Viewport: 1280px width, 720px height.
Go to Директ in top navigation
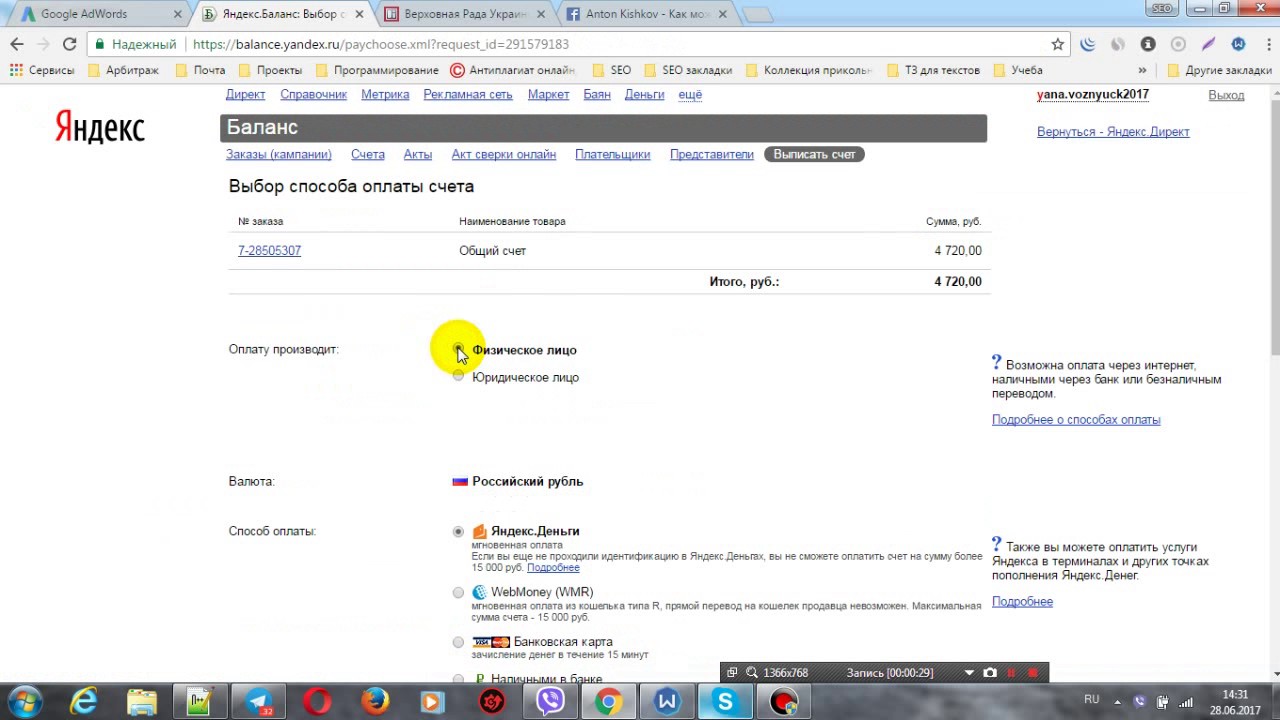point(245,94)
